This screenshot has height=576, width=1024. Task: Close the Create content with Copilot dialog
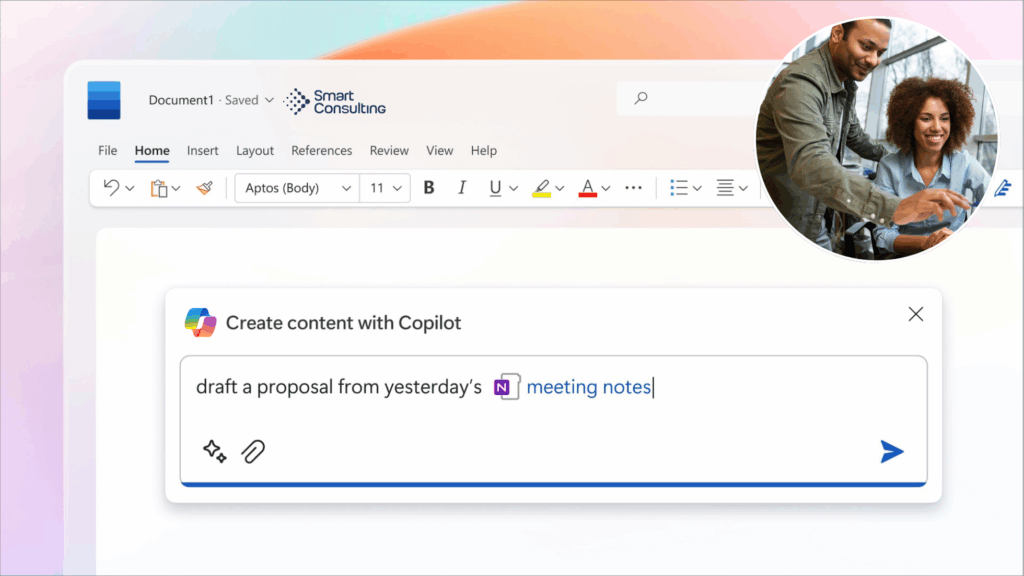point(915,314)
